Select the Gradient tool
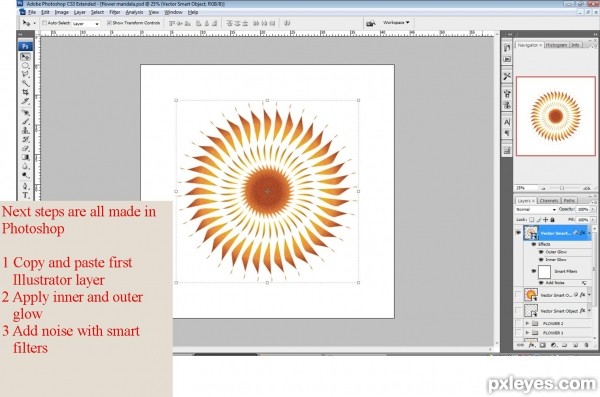This screenshot has width=600, height=397. click(25, 157)
